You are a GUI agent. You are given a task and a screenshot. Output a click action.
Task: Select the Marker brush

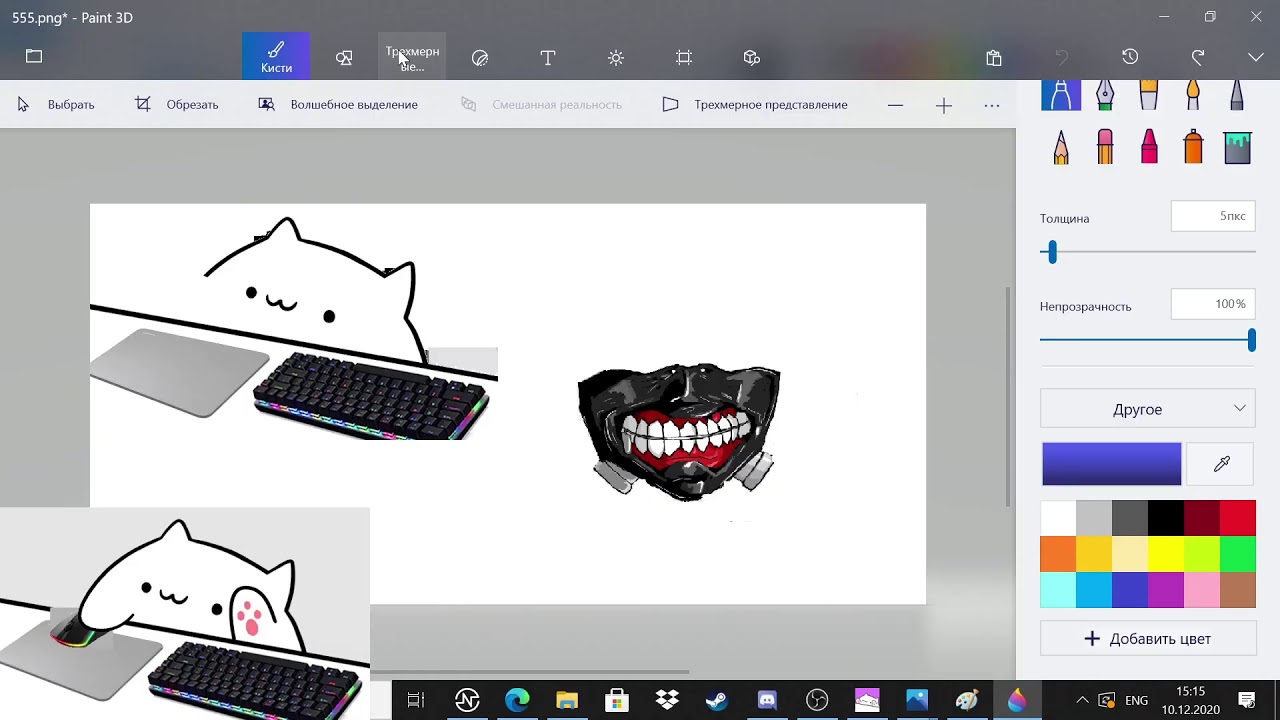pyautogui.click(x=1061, y=95)
